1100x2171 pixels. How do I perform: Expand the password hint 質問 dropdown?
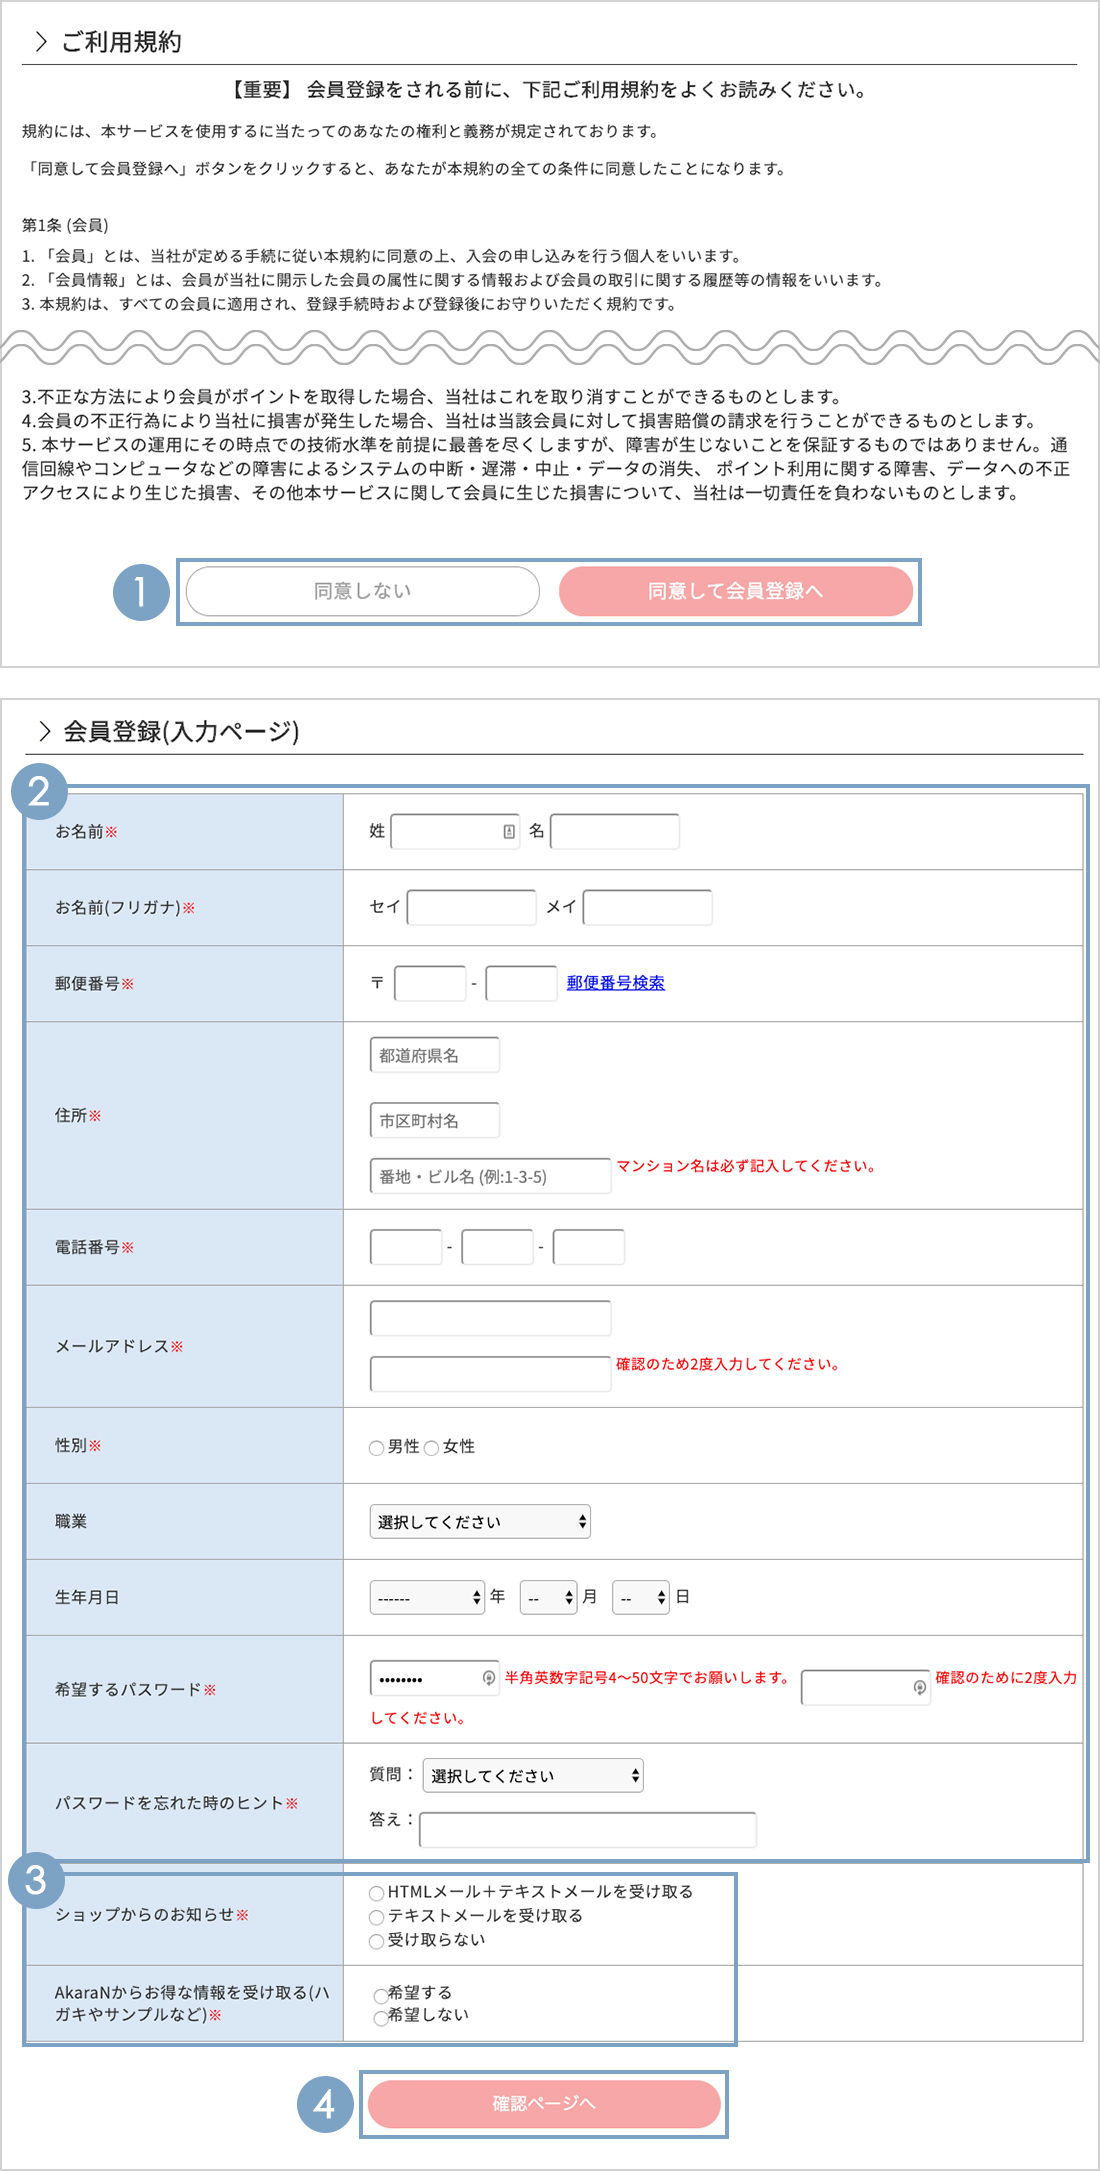pyautogui.click(x=533, y=1776)
